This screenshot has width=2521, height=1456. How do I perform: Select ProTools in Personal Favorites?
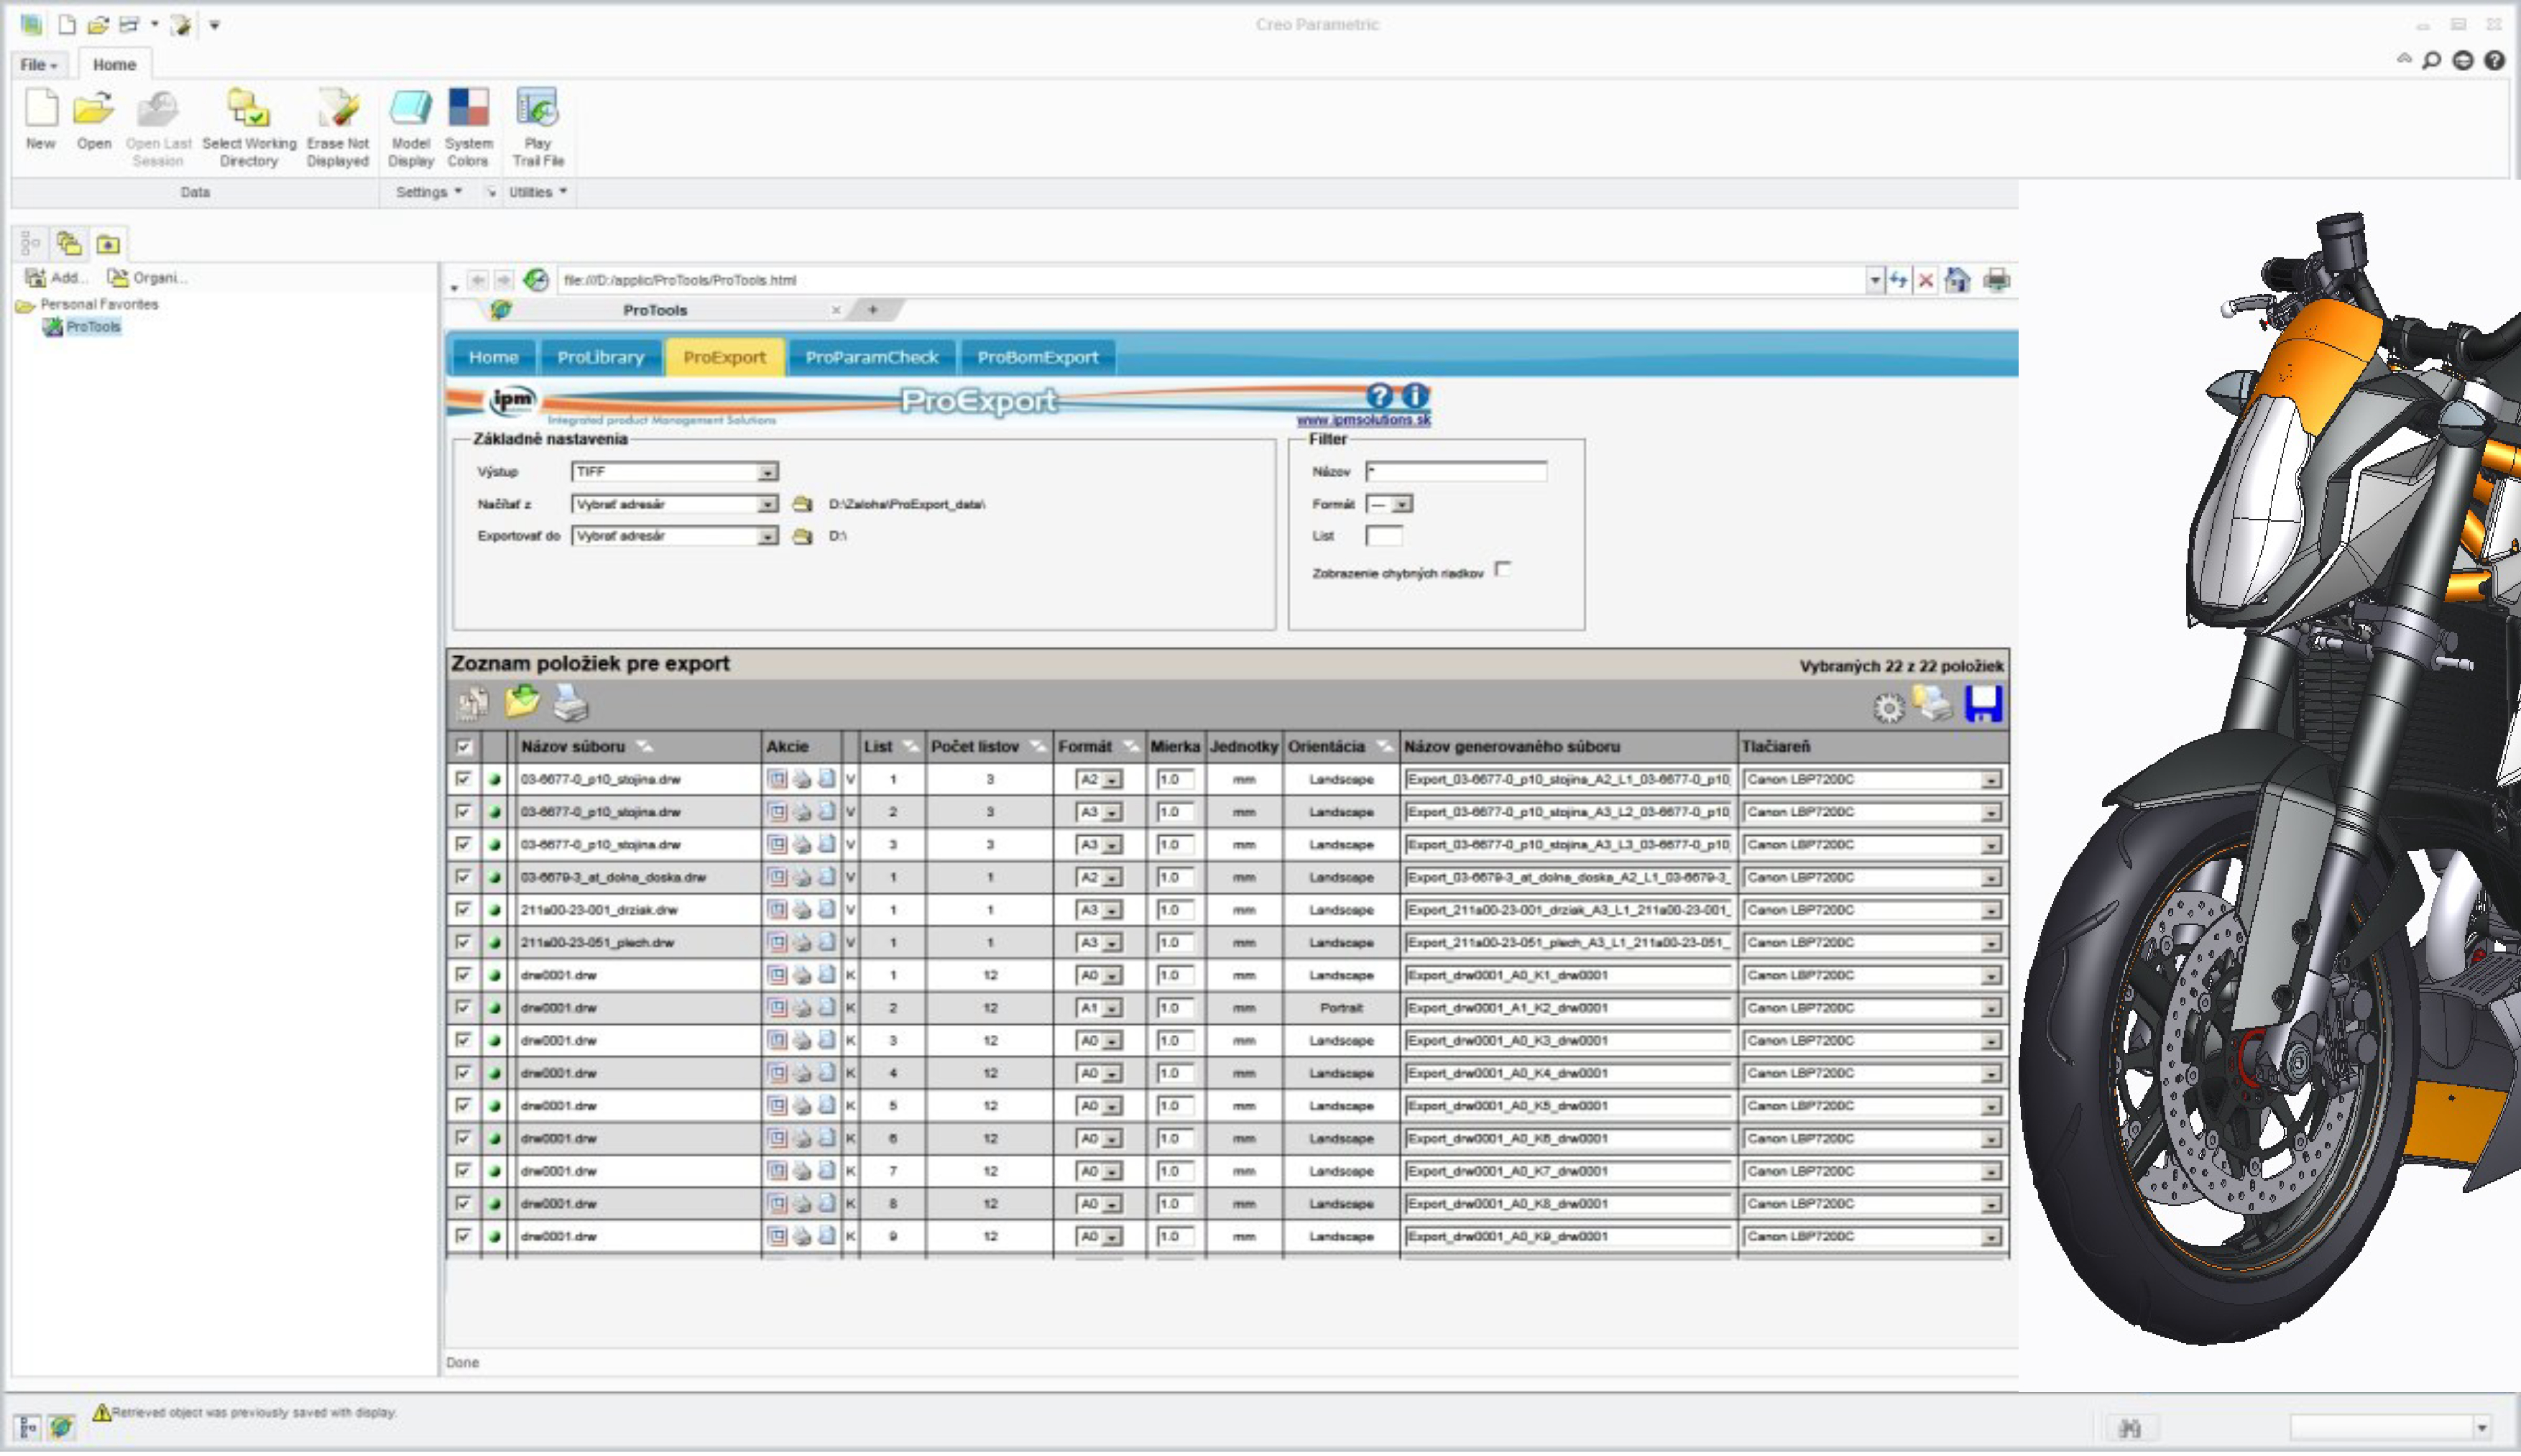(x=93, y=327)
